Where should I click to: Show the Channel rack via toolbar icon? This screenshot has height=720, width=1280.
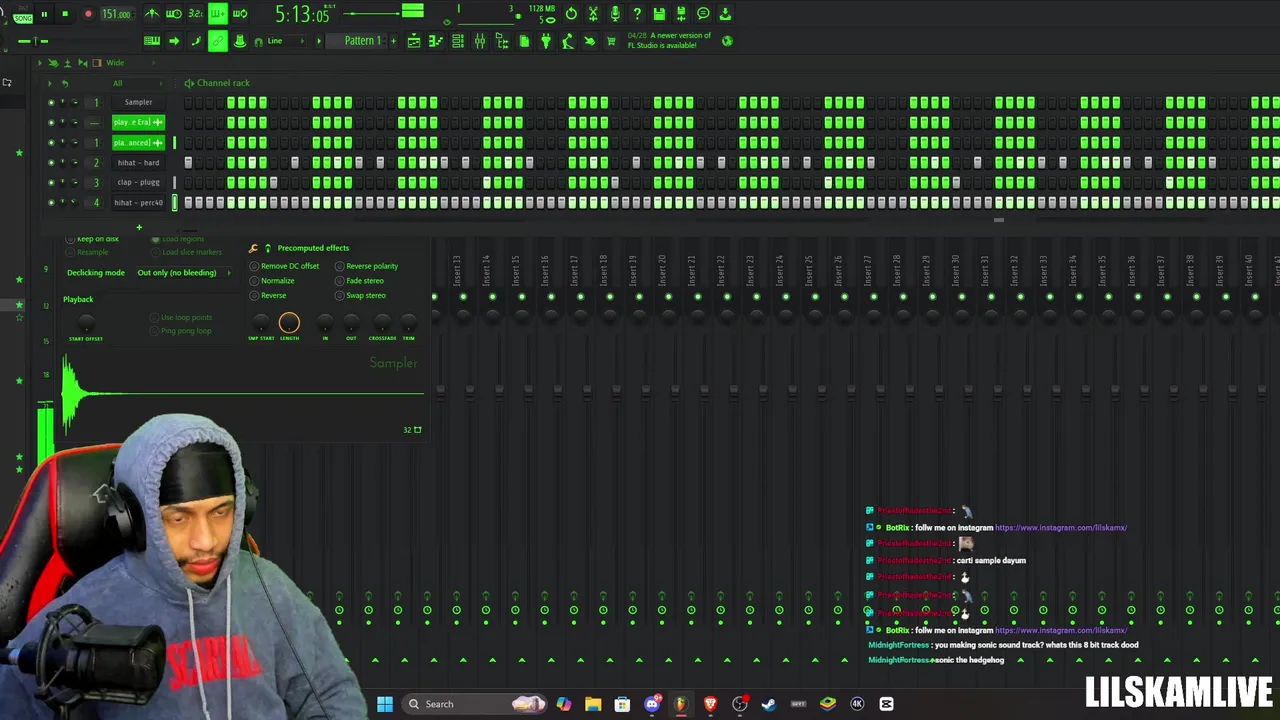[458, 41]
